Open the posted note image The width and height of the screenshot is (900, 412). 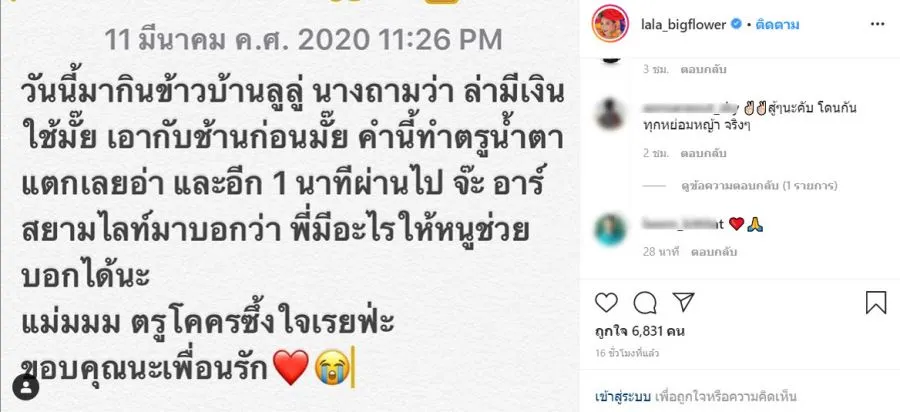(x=289, y=206)
